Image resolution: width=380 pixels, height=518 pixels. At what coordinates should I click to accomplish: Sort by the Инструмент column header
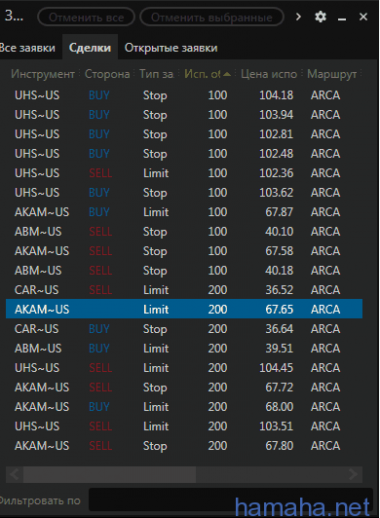click(43, 74)
